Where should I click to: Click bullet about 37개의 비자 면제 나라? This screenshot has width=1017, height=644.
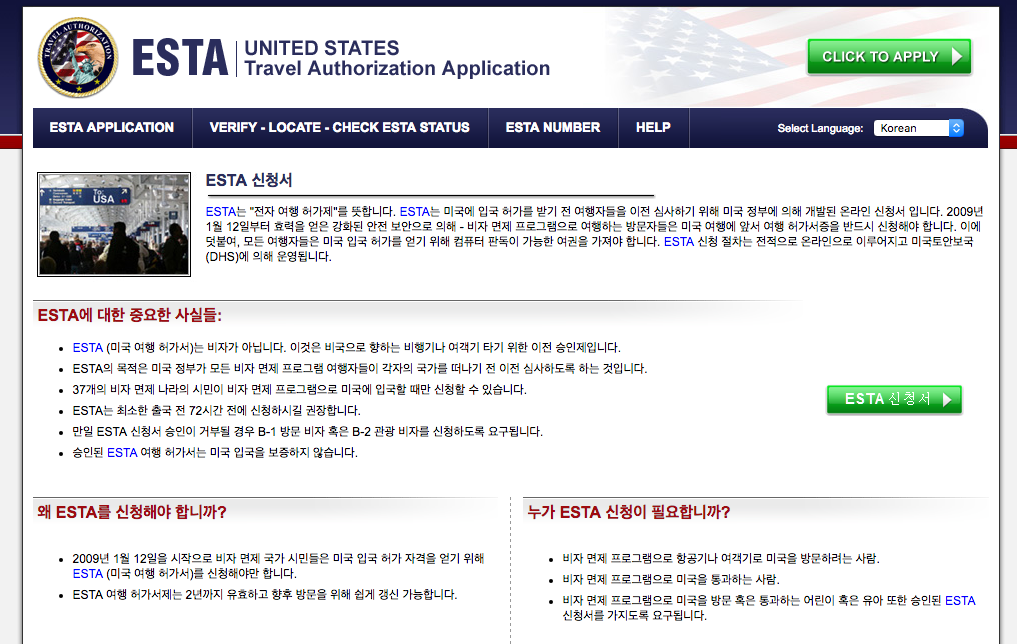click(299, 390)
